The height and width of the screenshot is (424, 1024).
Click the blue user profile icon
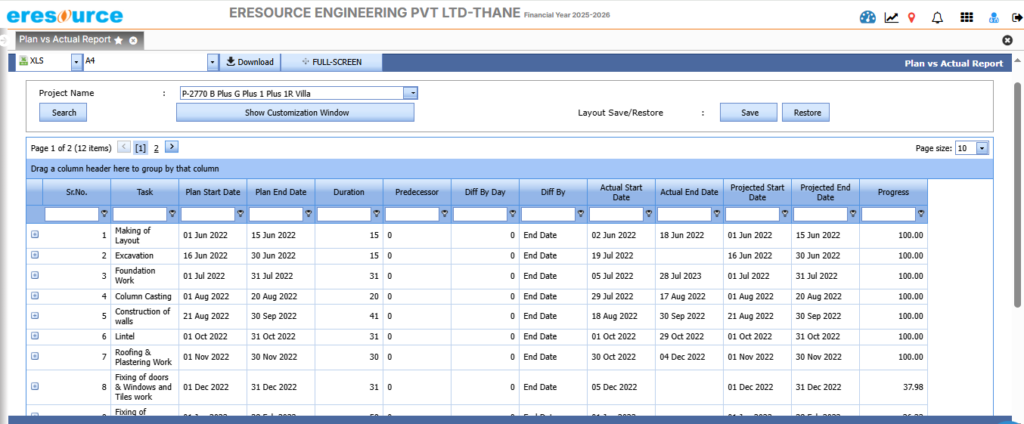click(x=992, y=17)
